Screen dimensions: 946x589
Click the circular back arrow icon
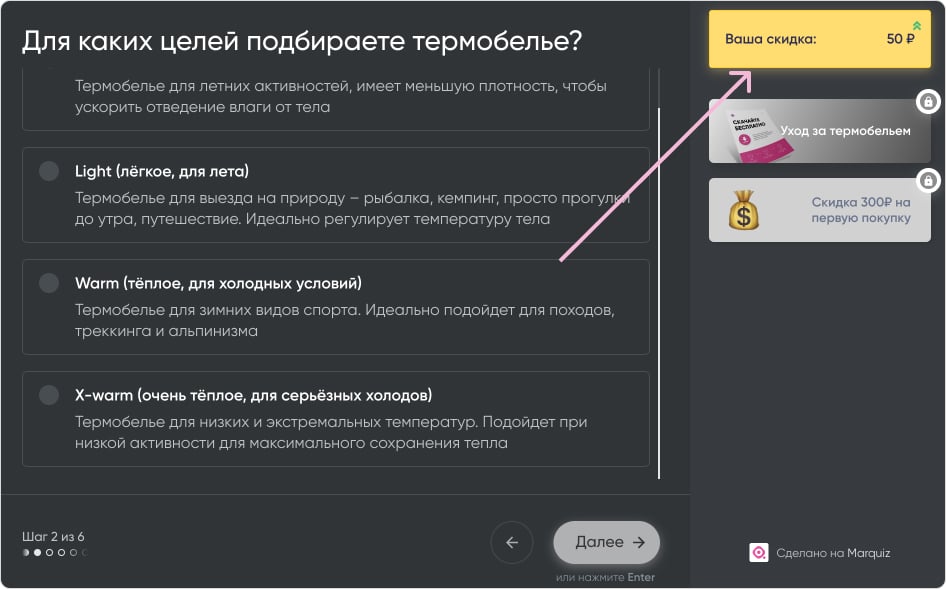click(512, 542)
